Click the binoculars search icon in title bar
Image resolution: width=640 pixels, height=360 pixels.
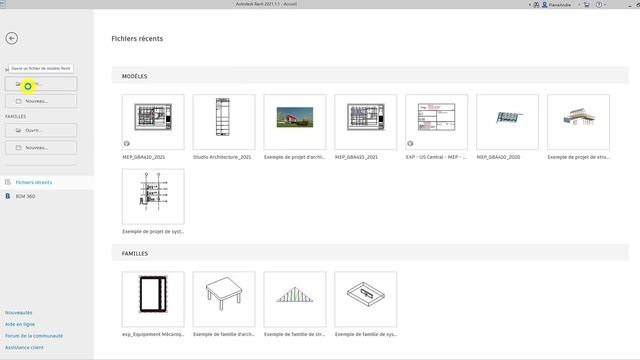(536, 4)
